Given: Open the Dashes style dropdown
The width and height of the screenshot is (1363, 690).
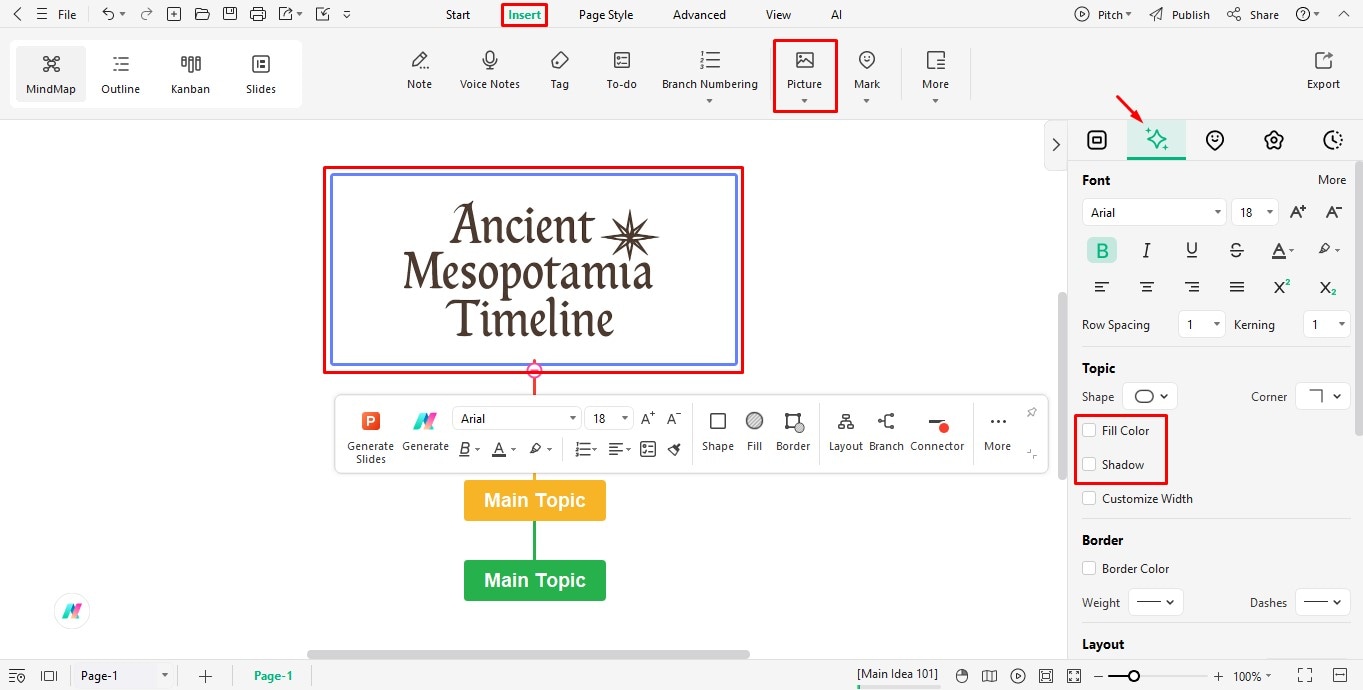Looking at the screenshot, I should click(1323, 603).
